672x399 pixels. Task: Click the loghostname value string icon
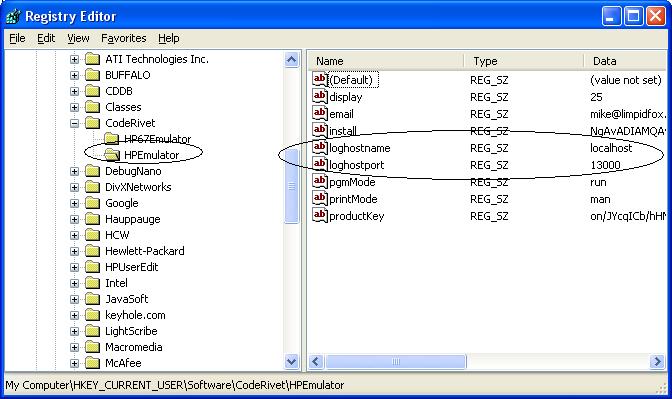[x=320, y=148]
